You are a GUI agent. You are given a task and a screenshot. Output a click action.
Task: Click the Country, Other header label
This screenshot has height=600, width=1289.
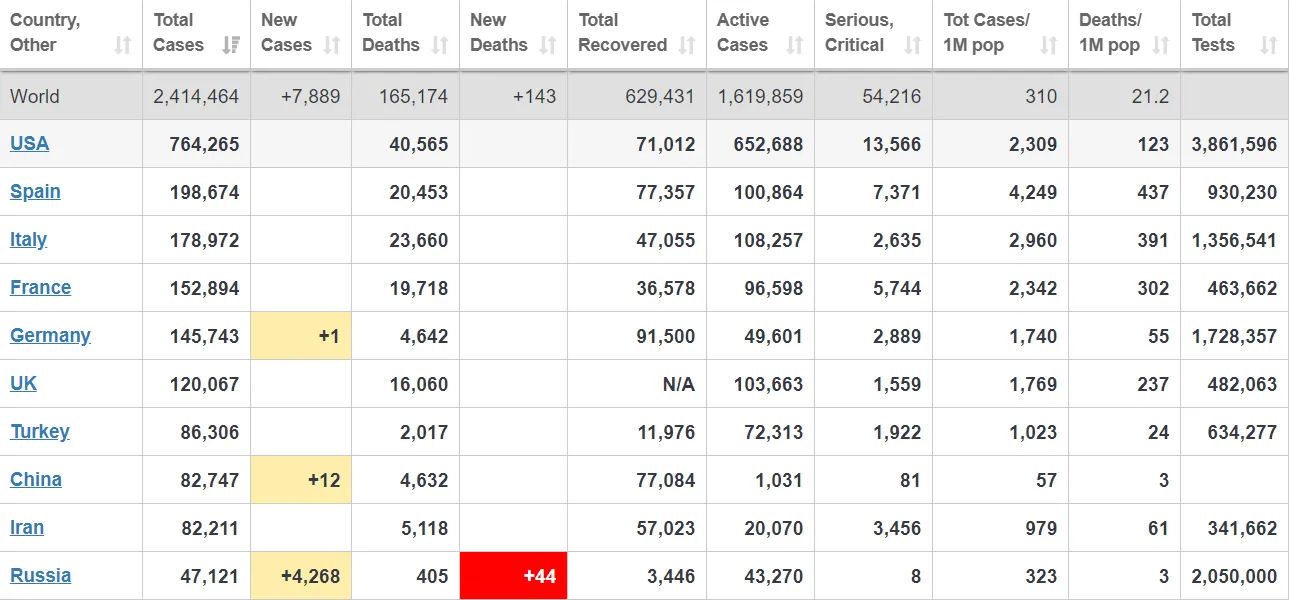(45, 32)
